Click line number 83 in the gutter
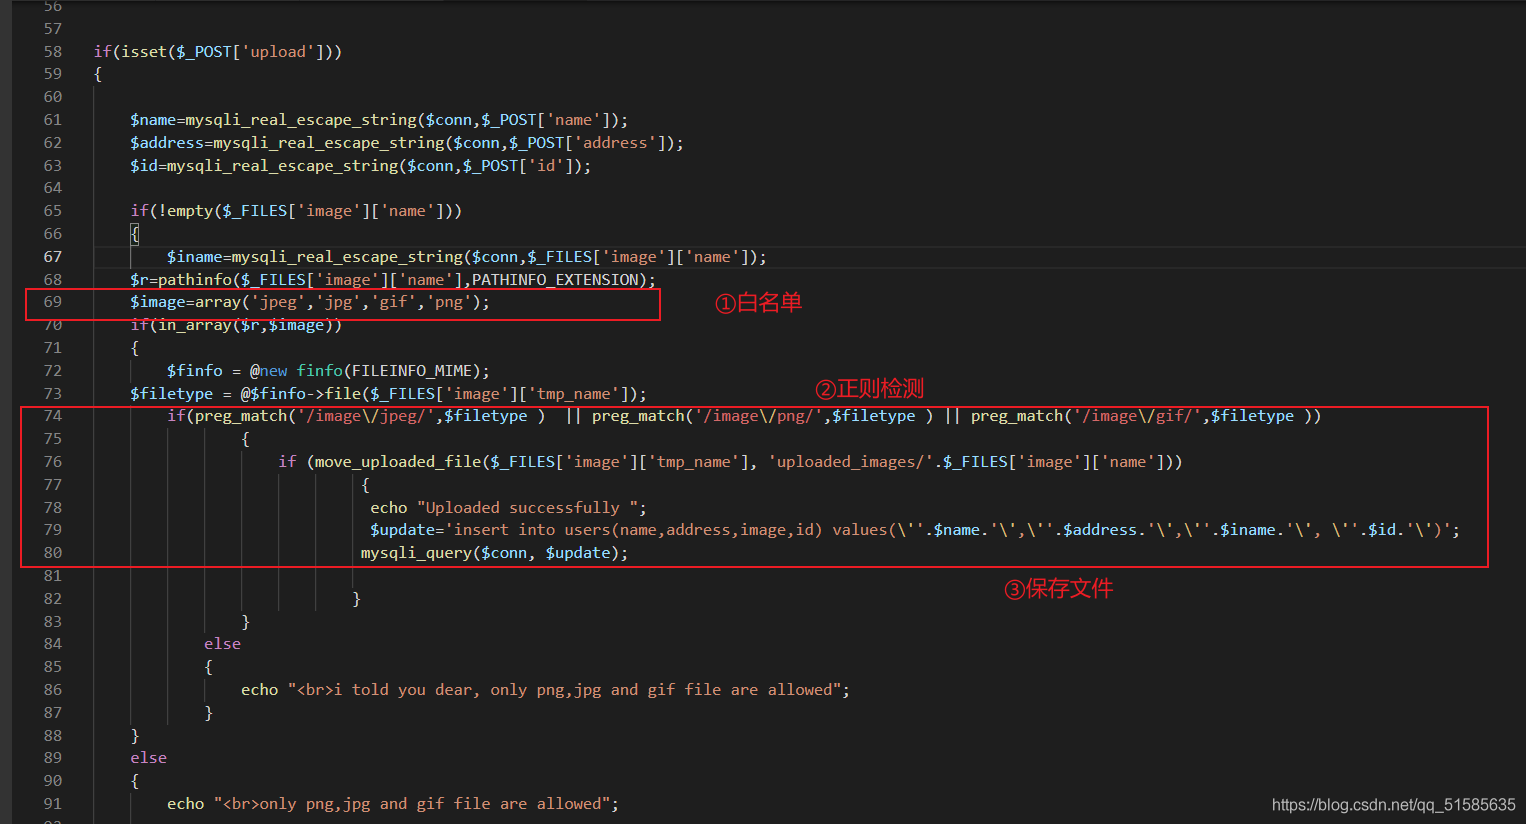 tap(53, 622)
